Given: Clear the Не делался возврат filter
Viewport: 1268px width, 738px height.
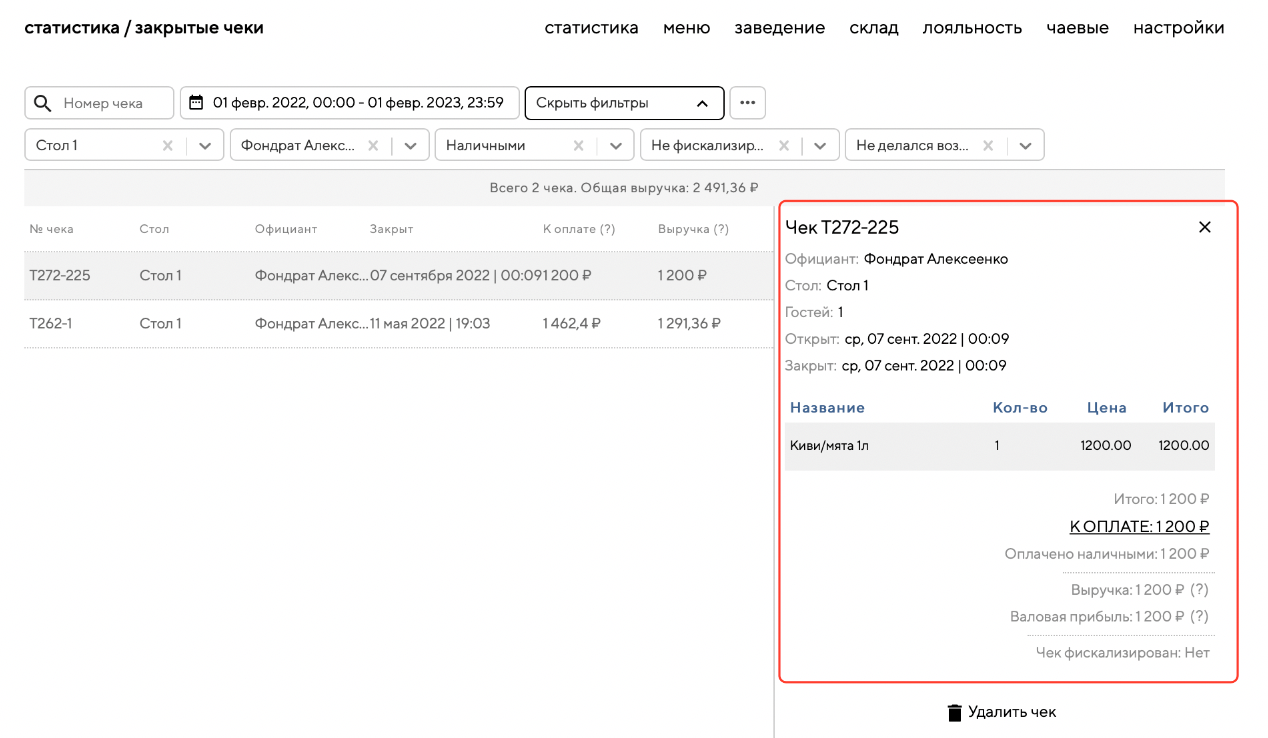Looking at the screenshot, I should 988,145.
